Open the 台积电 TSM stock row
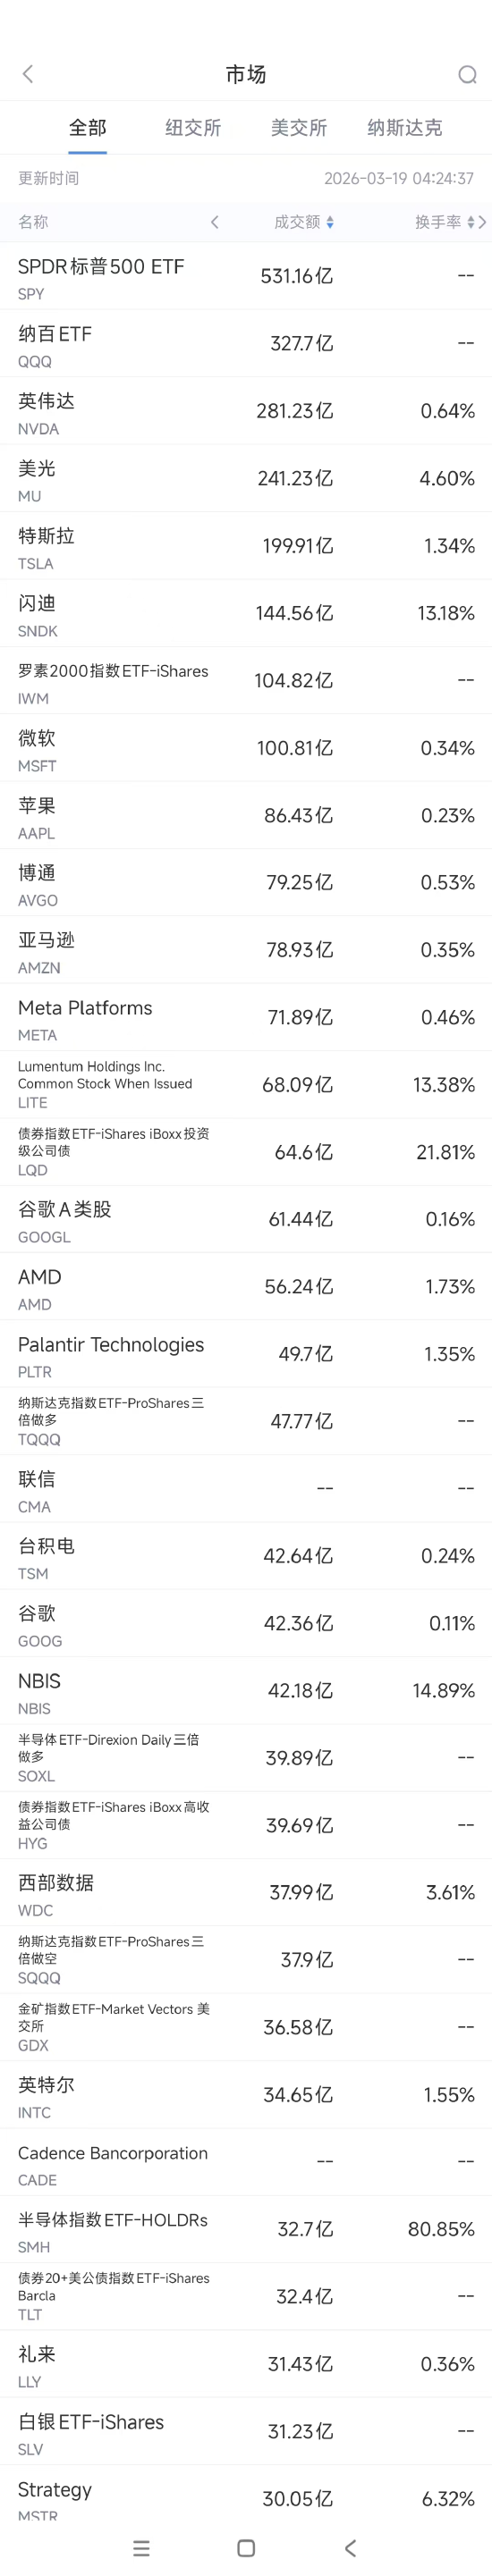Viewport: 492px width, 2576px height. [246, 1556]
